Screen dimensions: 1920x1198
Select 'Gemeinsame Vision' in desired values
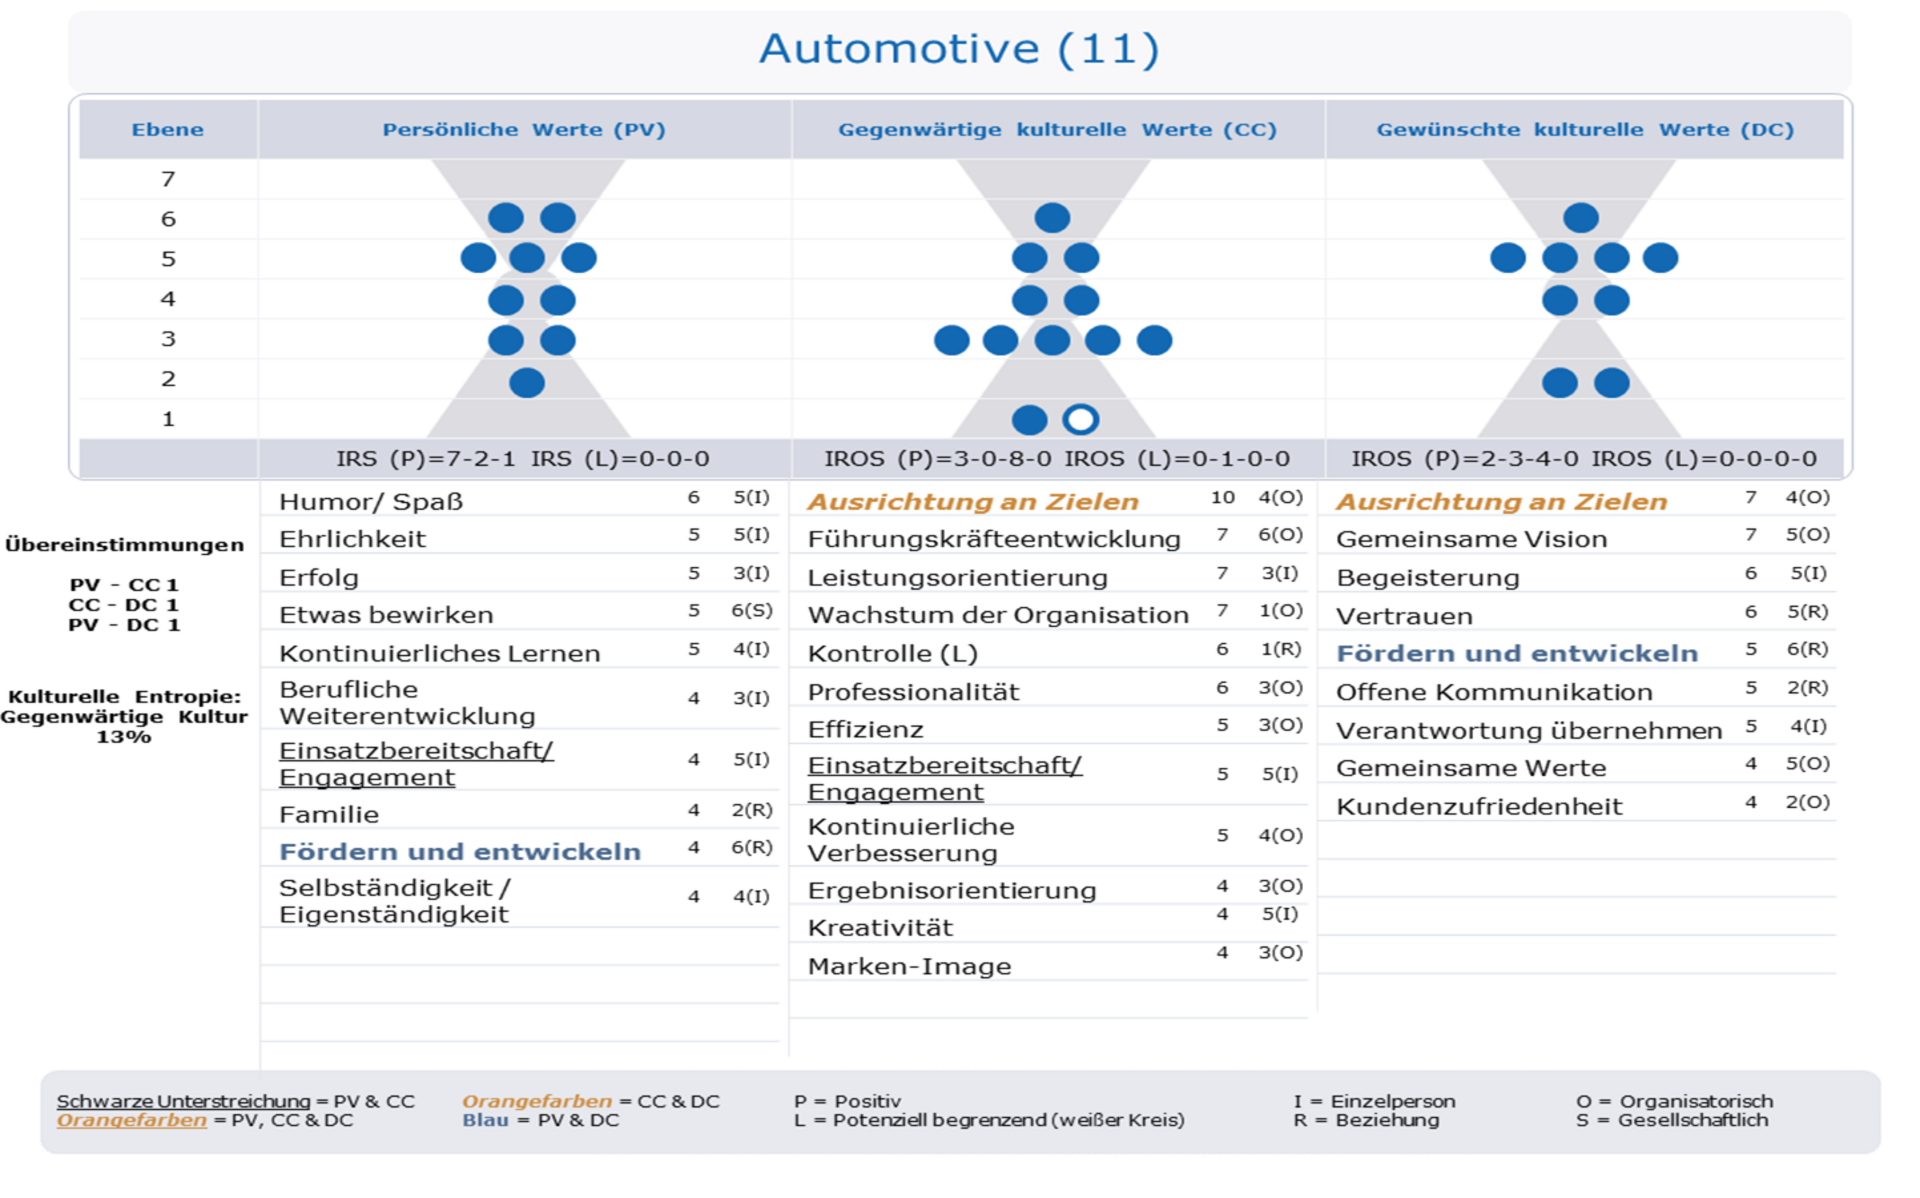point(1472,539)
